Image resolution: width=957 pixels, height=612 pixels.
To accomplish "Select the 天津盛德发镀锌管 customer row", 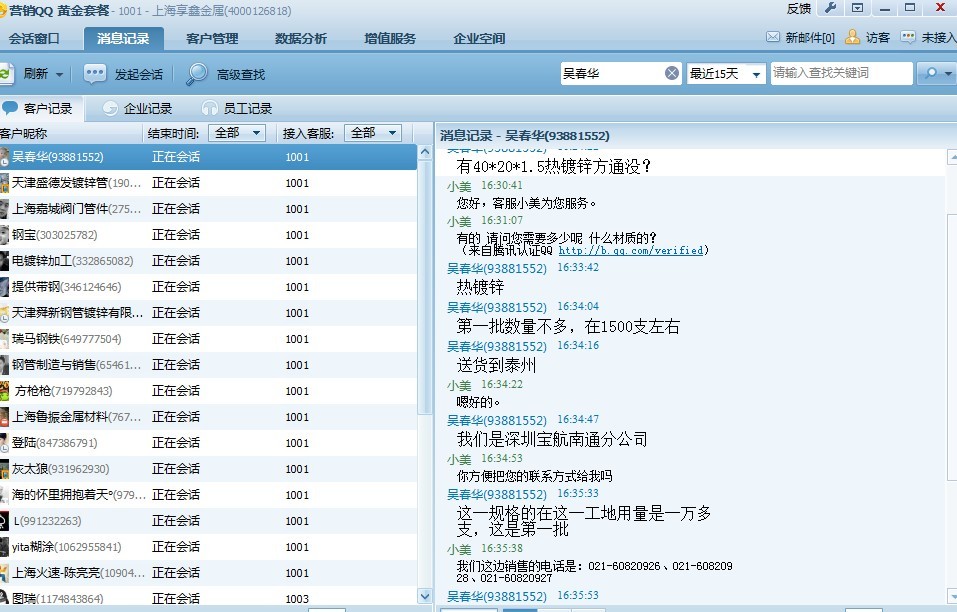I will [x=208, y=183].
